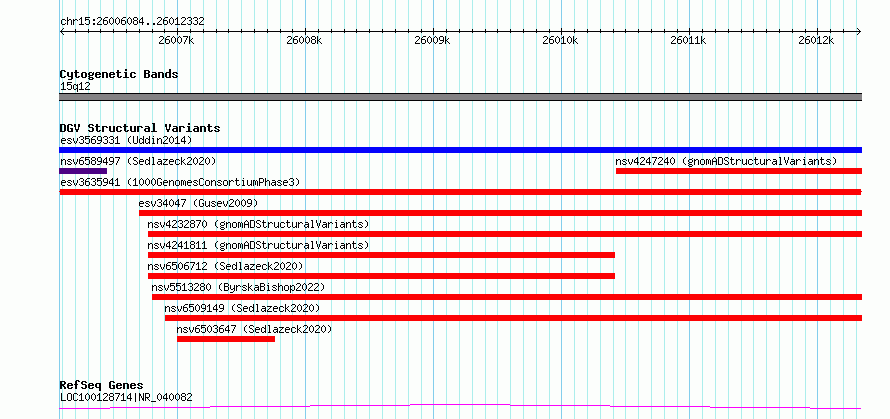
Task: Select the gray 15q12 cytogenetic band bar
Action: point(460,97)
